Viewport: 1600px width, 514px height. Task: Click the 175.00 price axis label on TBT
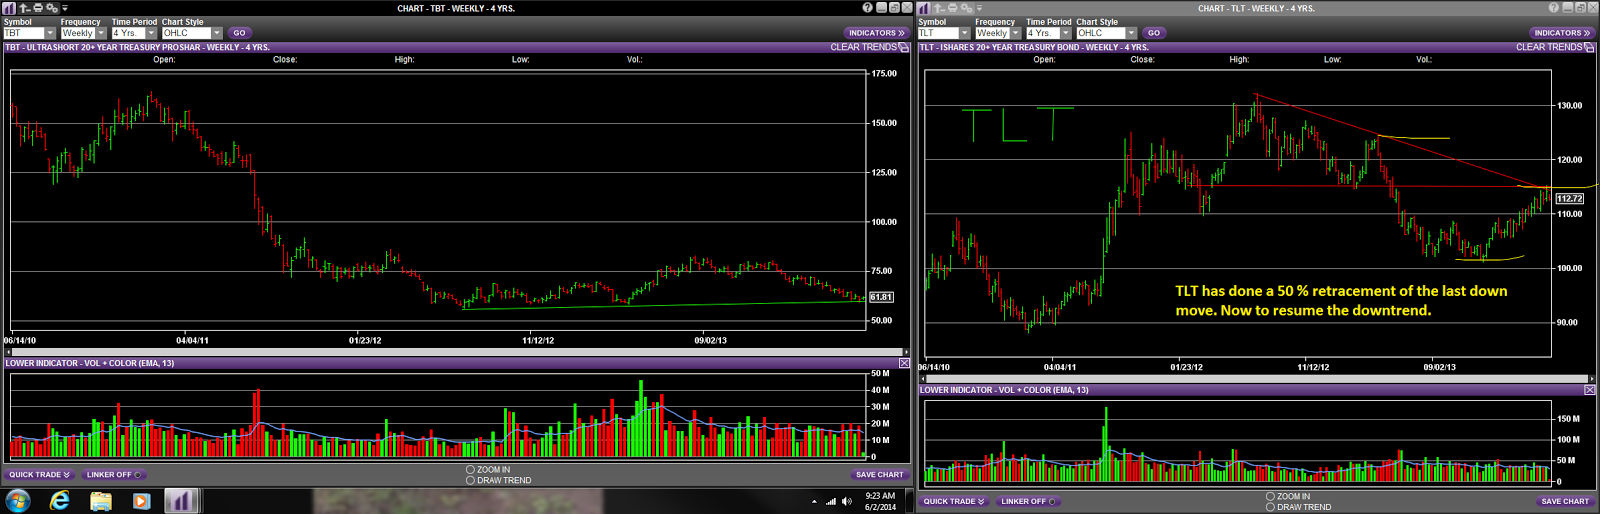[884, 74]
